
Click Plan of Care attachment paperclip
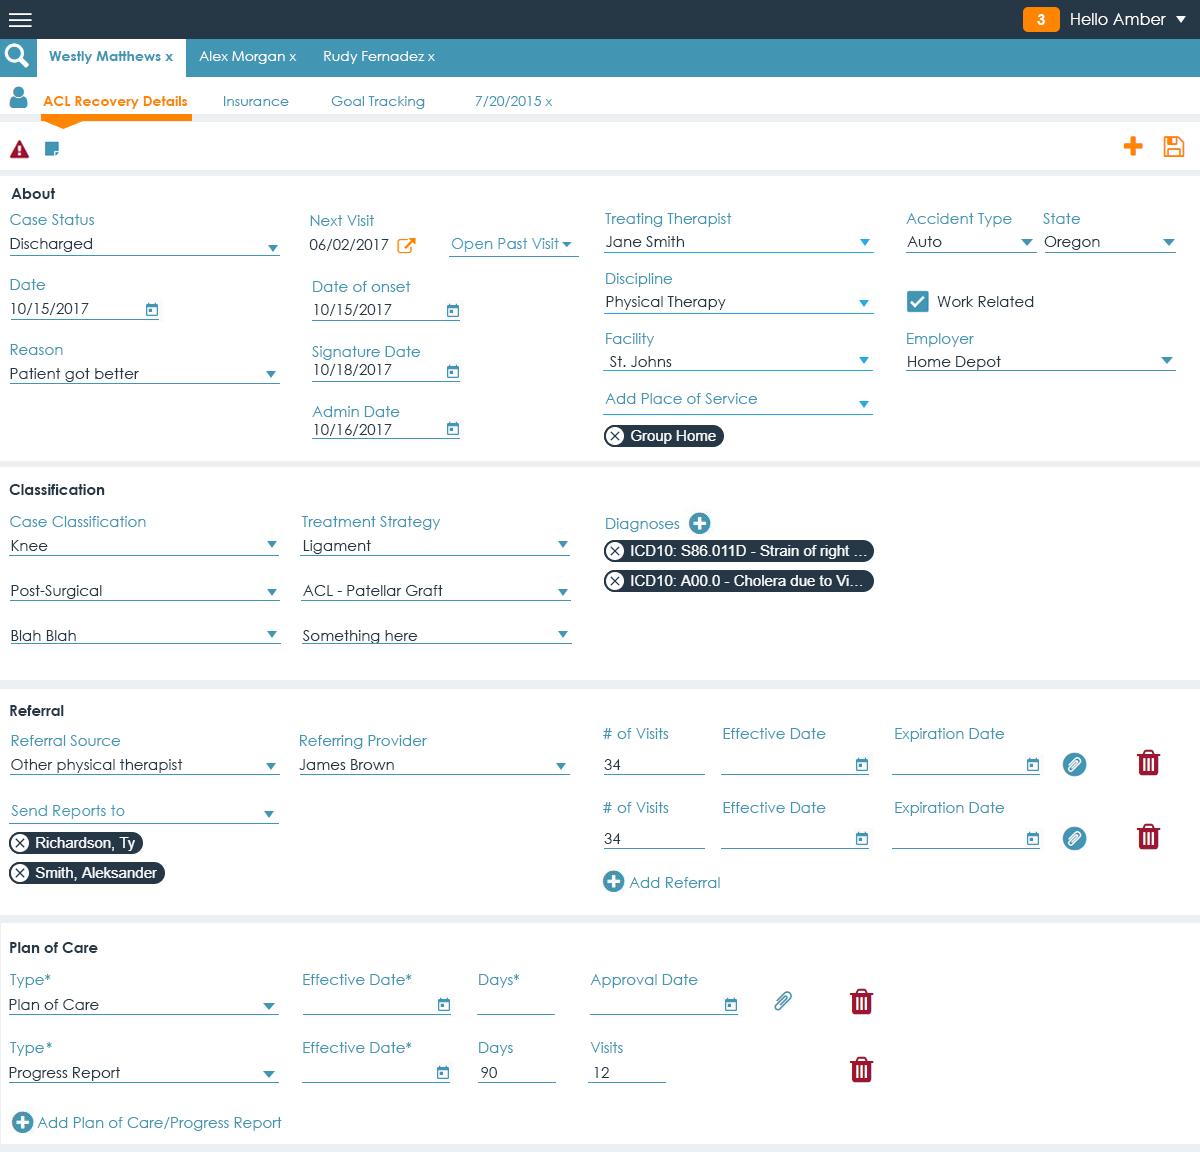783,1001
